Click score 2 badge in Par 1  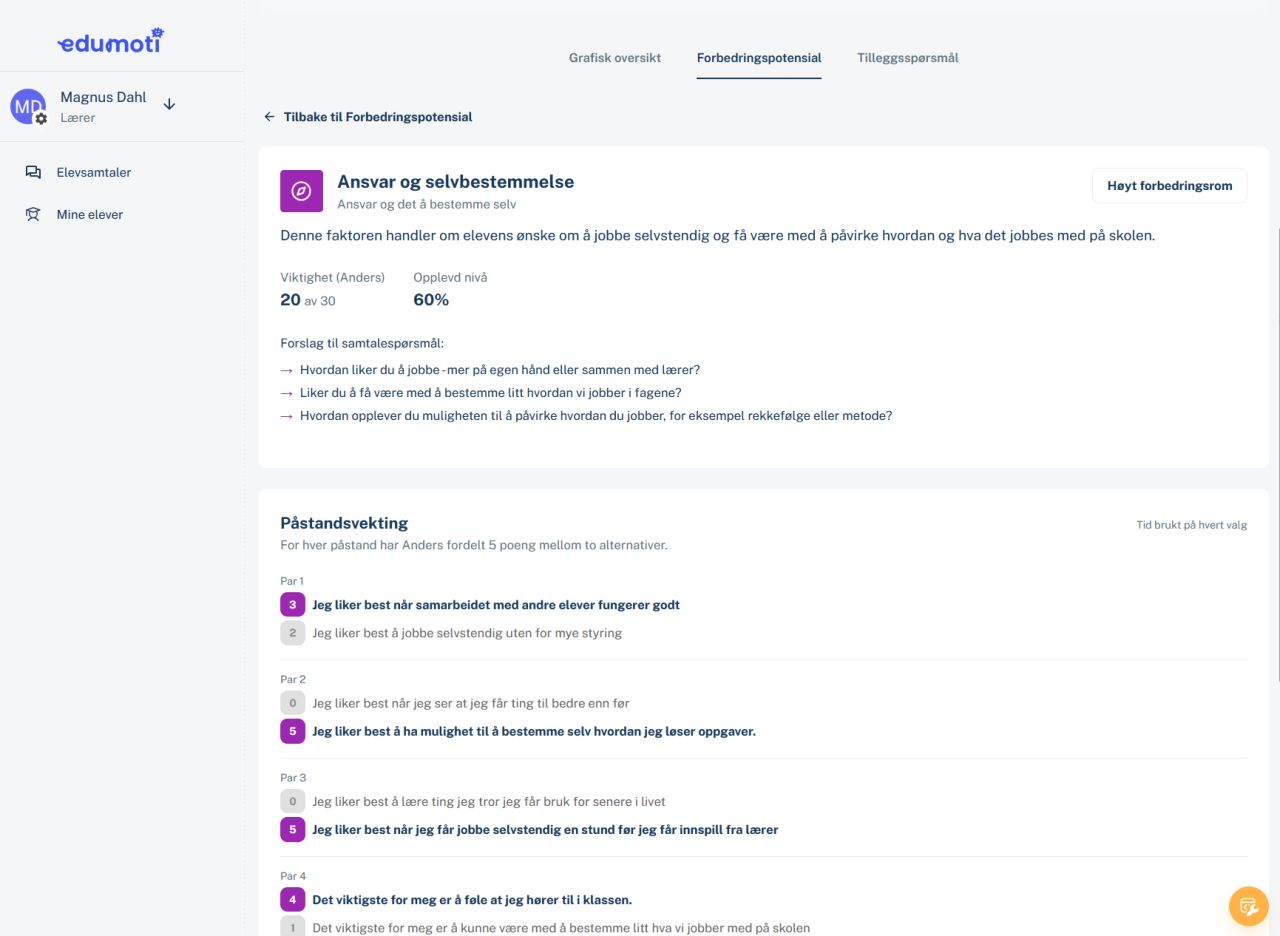pyautogui.click(x=292, y=633)
